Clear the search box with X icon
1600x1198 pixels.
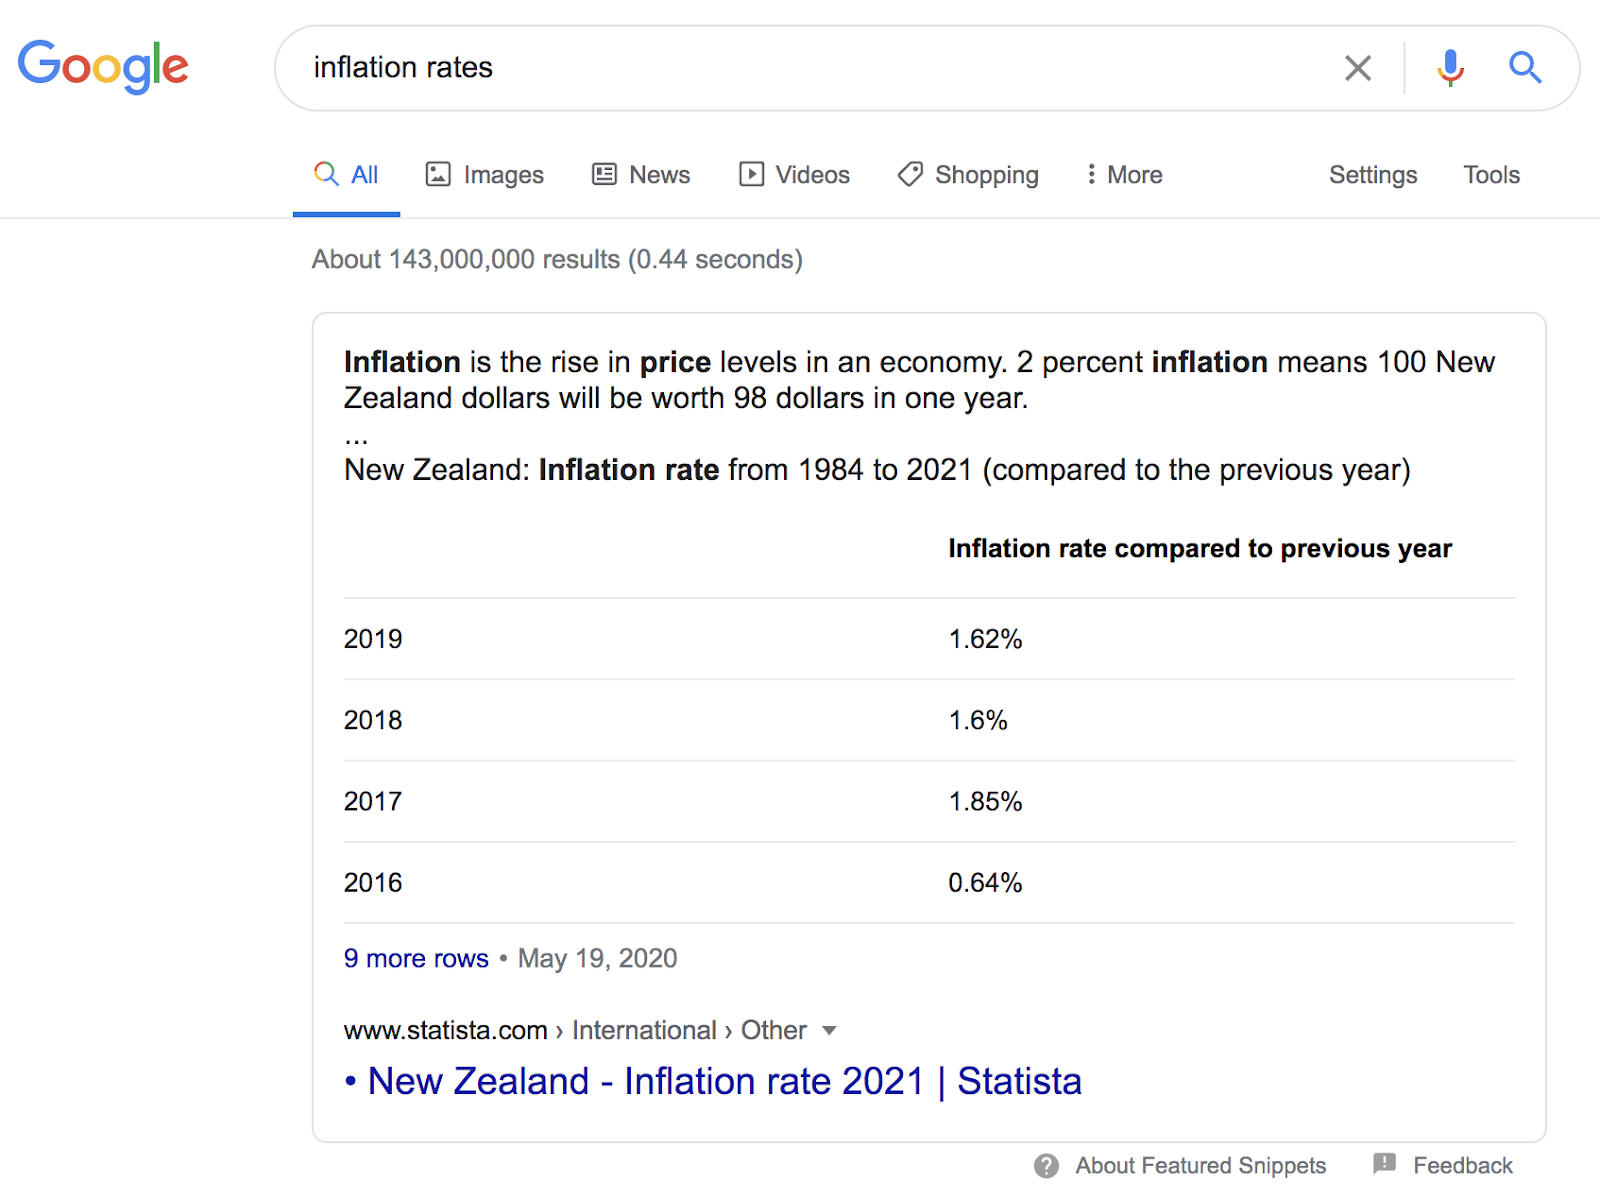tap(1357, 68)
